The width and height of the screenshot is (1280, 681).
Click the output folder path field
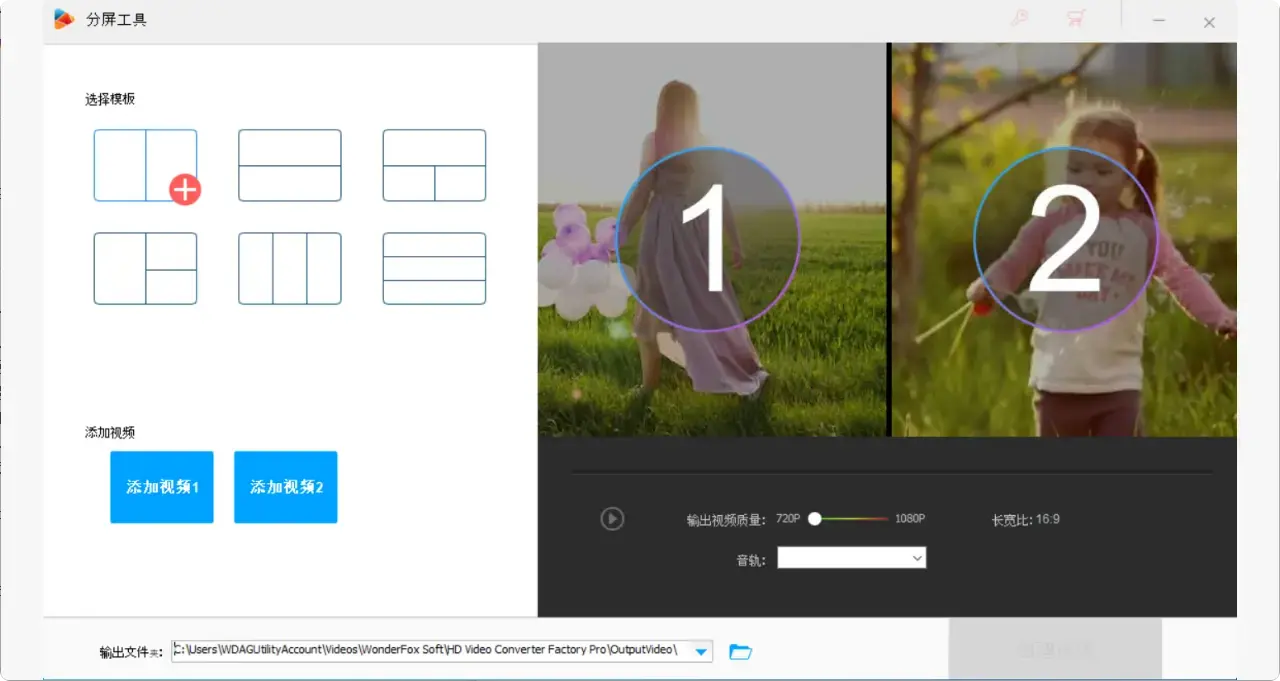pos(430,651)
